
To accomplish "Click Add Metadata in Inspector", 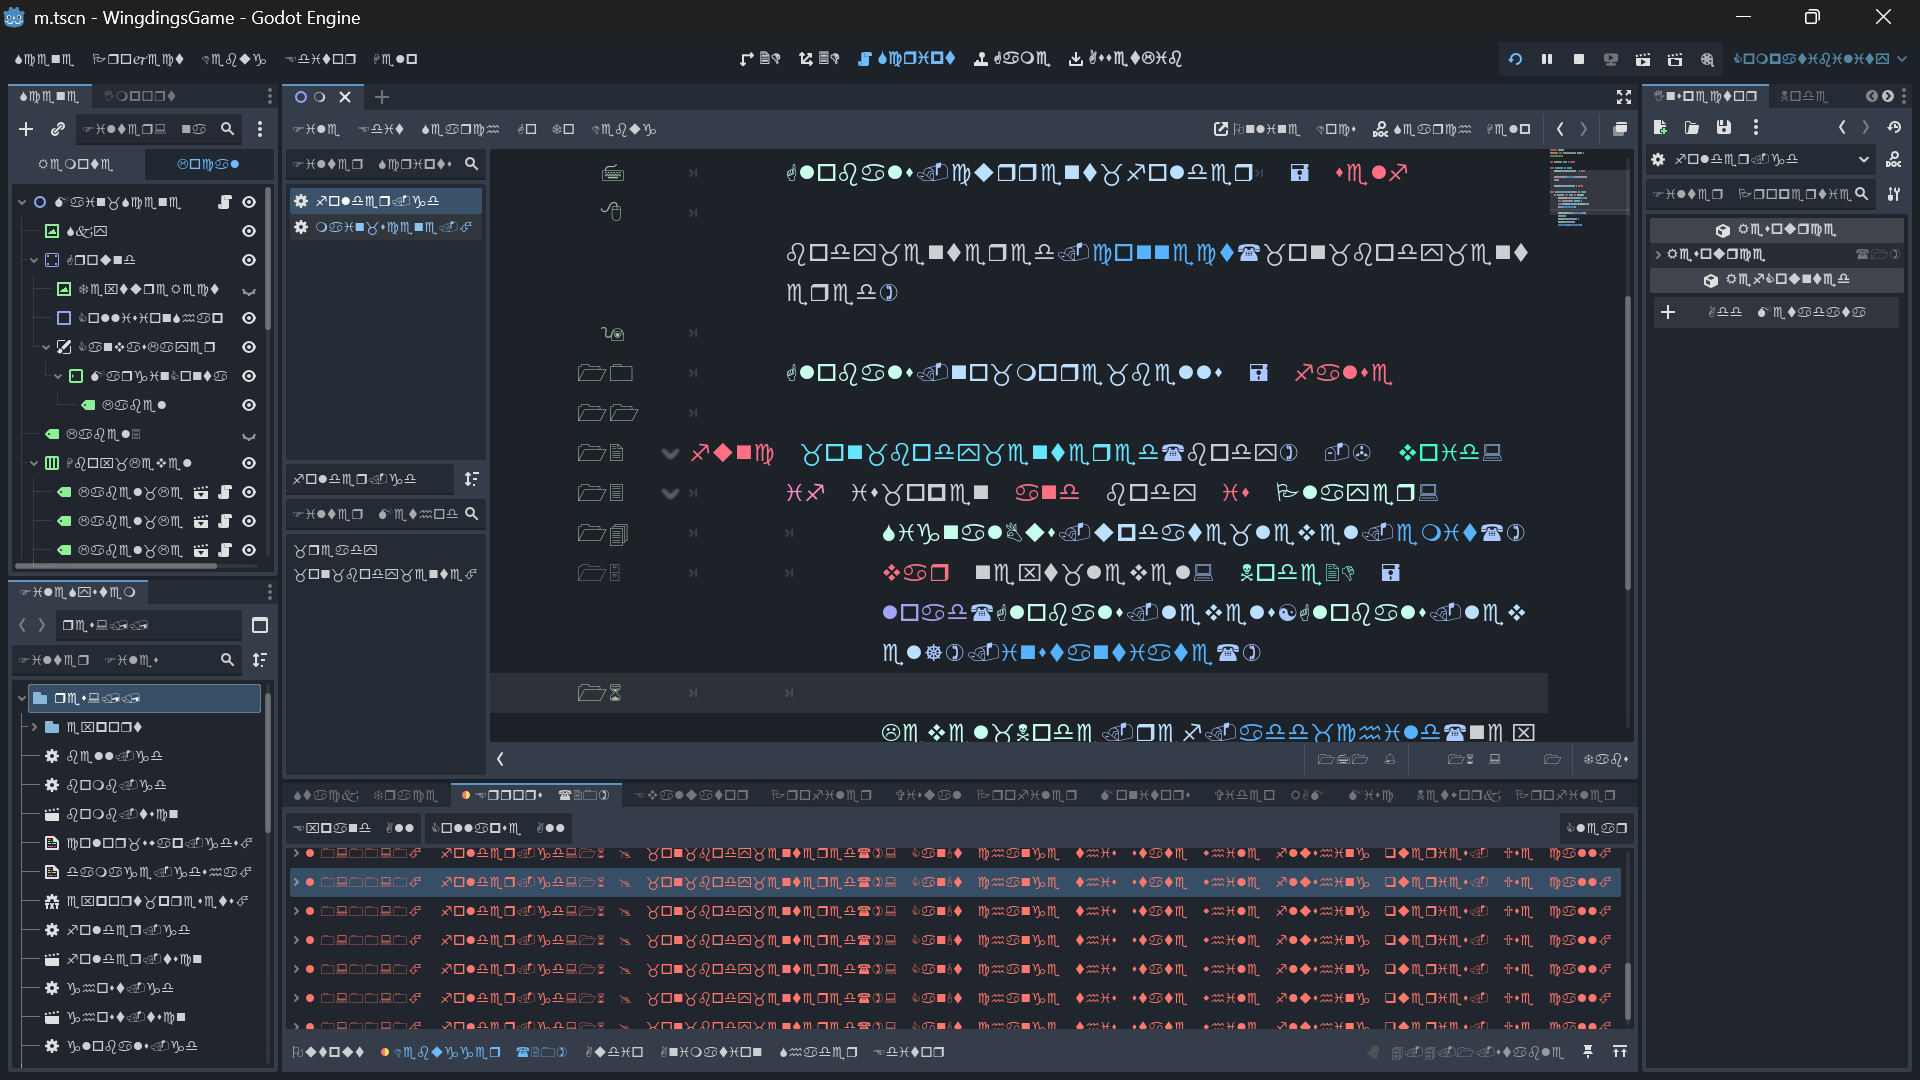I will coord(1775,312).
